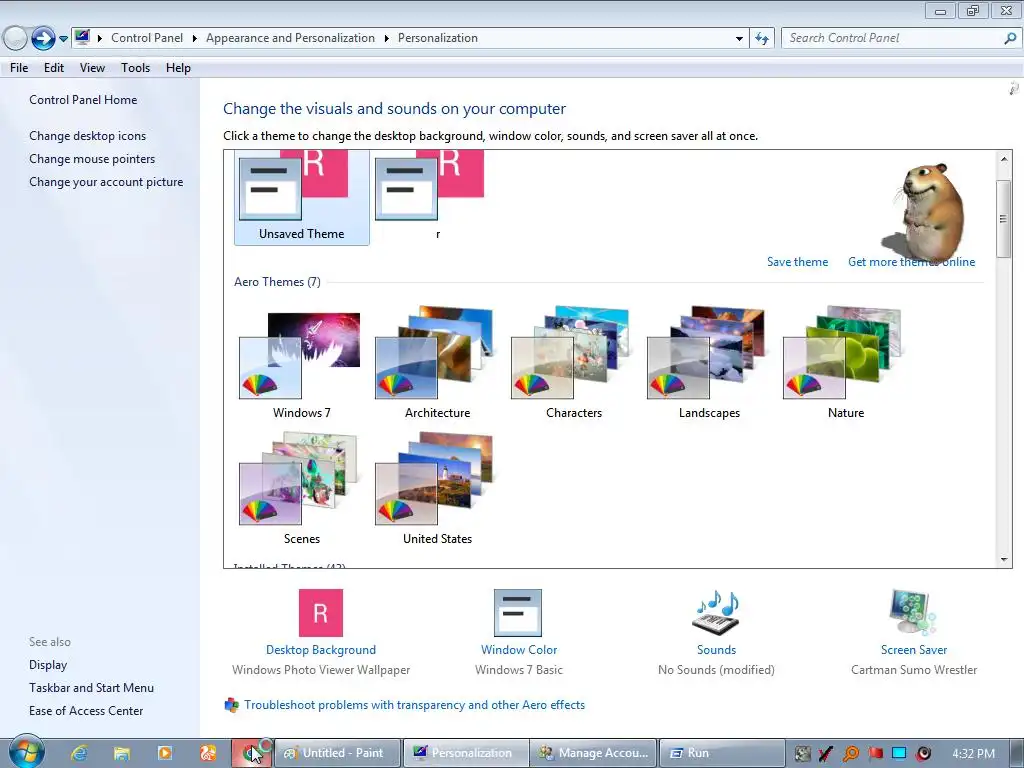Open Display under See also
This screenshot has height=768, width=1024.
(x=48, y=665)
